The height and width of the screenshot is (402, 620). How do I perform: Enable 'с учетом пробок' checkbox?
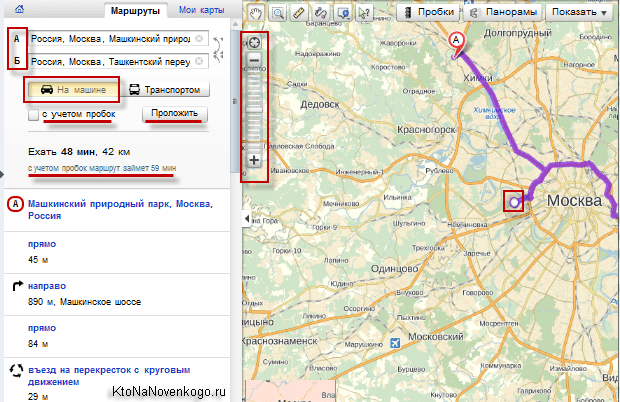coord(35,115)
